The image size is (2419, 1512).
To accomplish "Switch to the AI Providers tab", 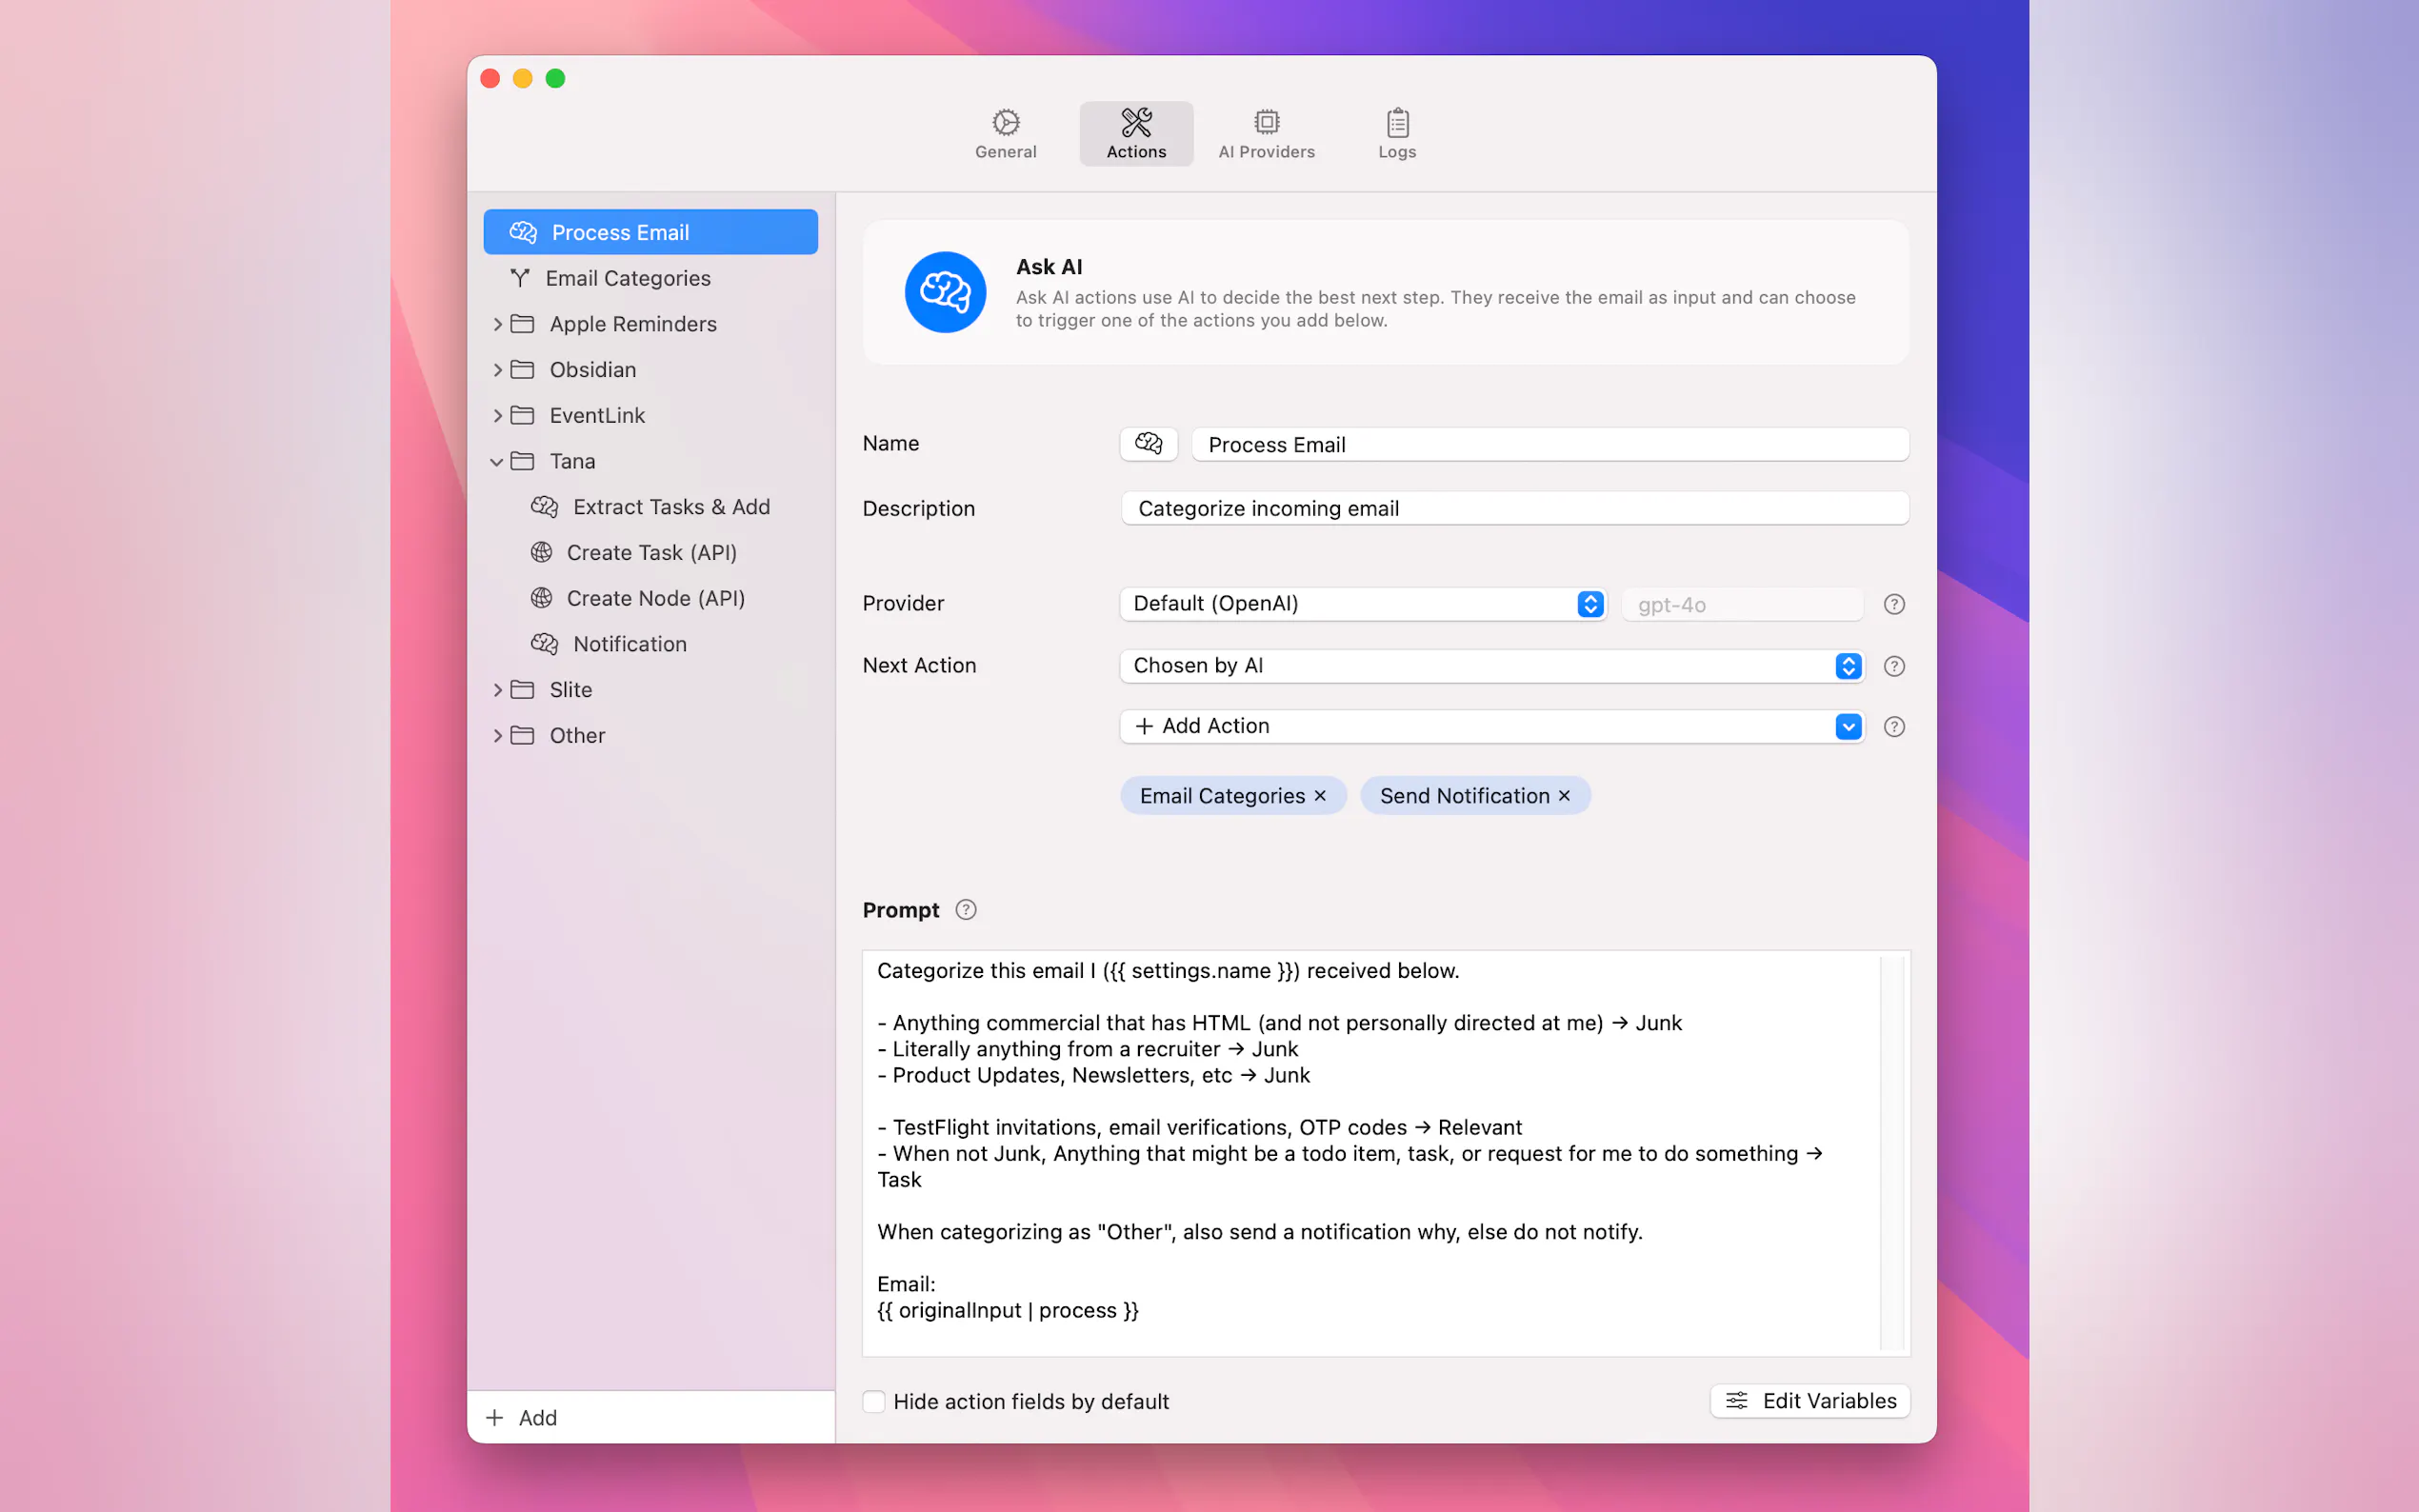I will (1266, 133).
